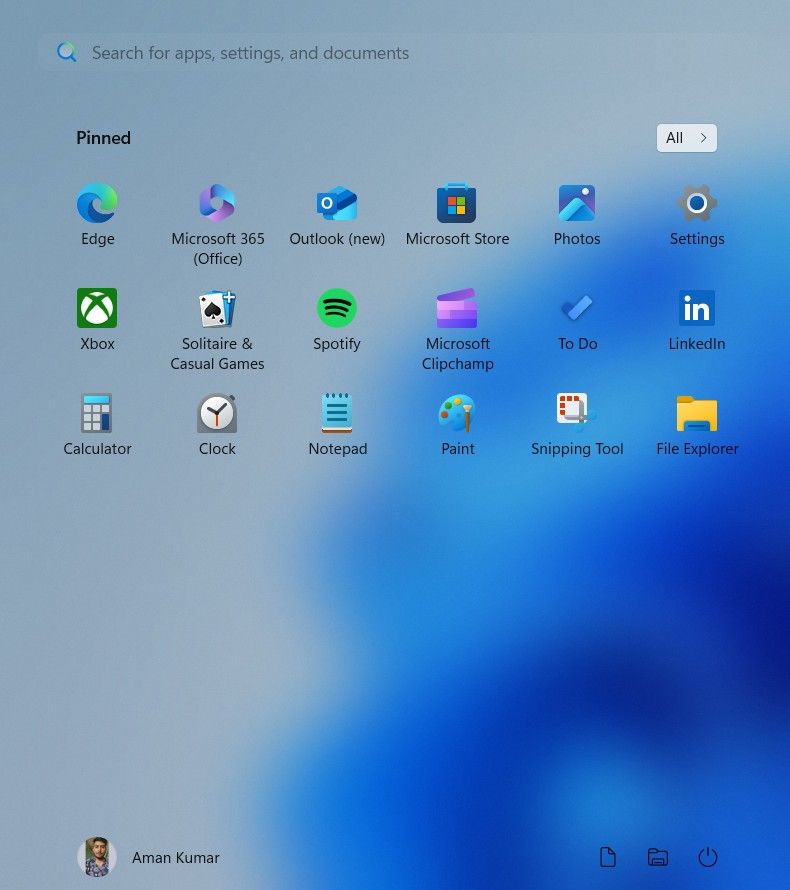790x890 pixels.
Task: Click the search magnifier icon
Action: coord(67,52)
